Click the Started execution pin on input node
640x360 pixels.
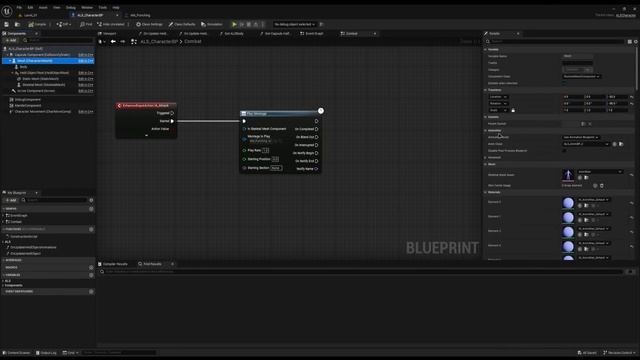[172, 121]
